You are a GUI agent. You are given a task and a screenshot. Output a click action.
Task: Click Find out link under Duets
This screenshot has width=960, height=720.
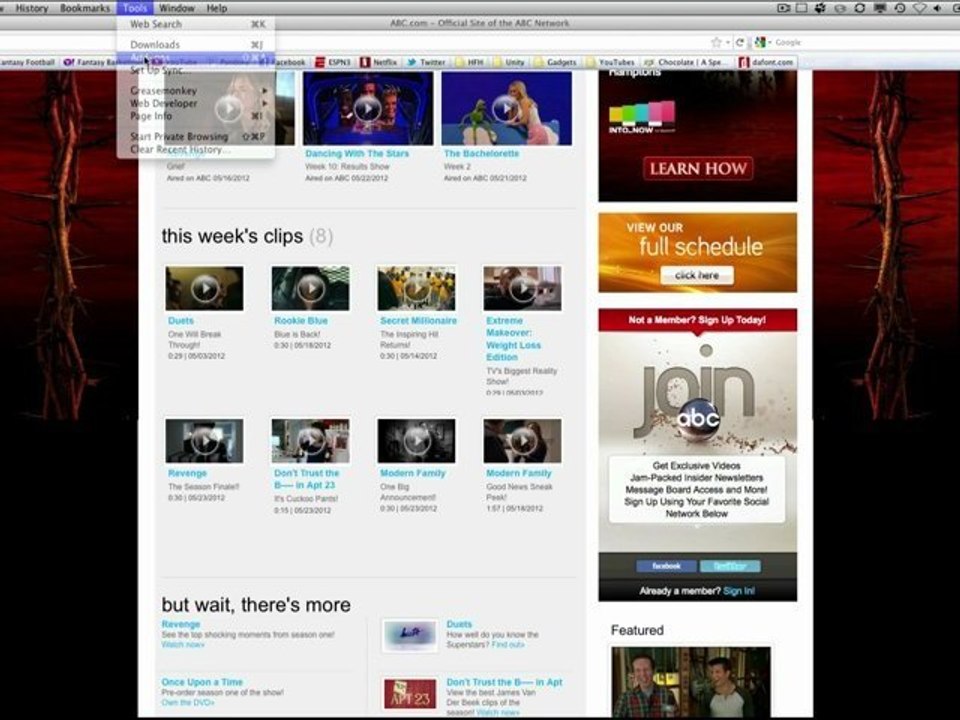pos(508,645)
